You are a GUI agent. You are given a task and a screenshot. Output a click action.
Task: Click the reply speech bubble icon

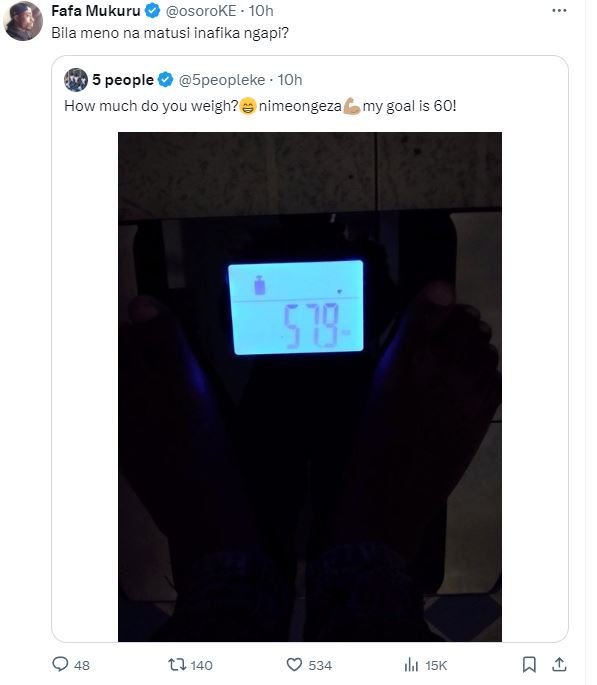pos(60,664)
